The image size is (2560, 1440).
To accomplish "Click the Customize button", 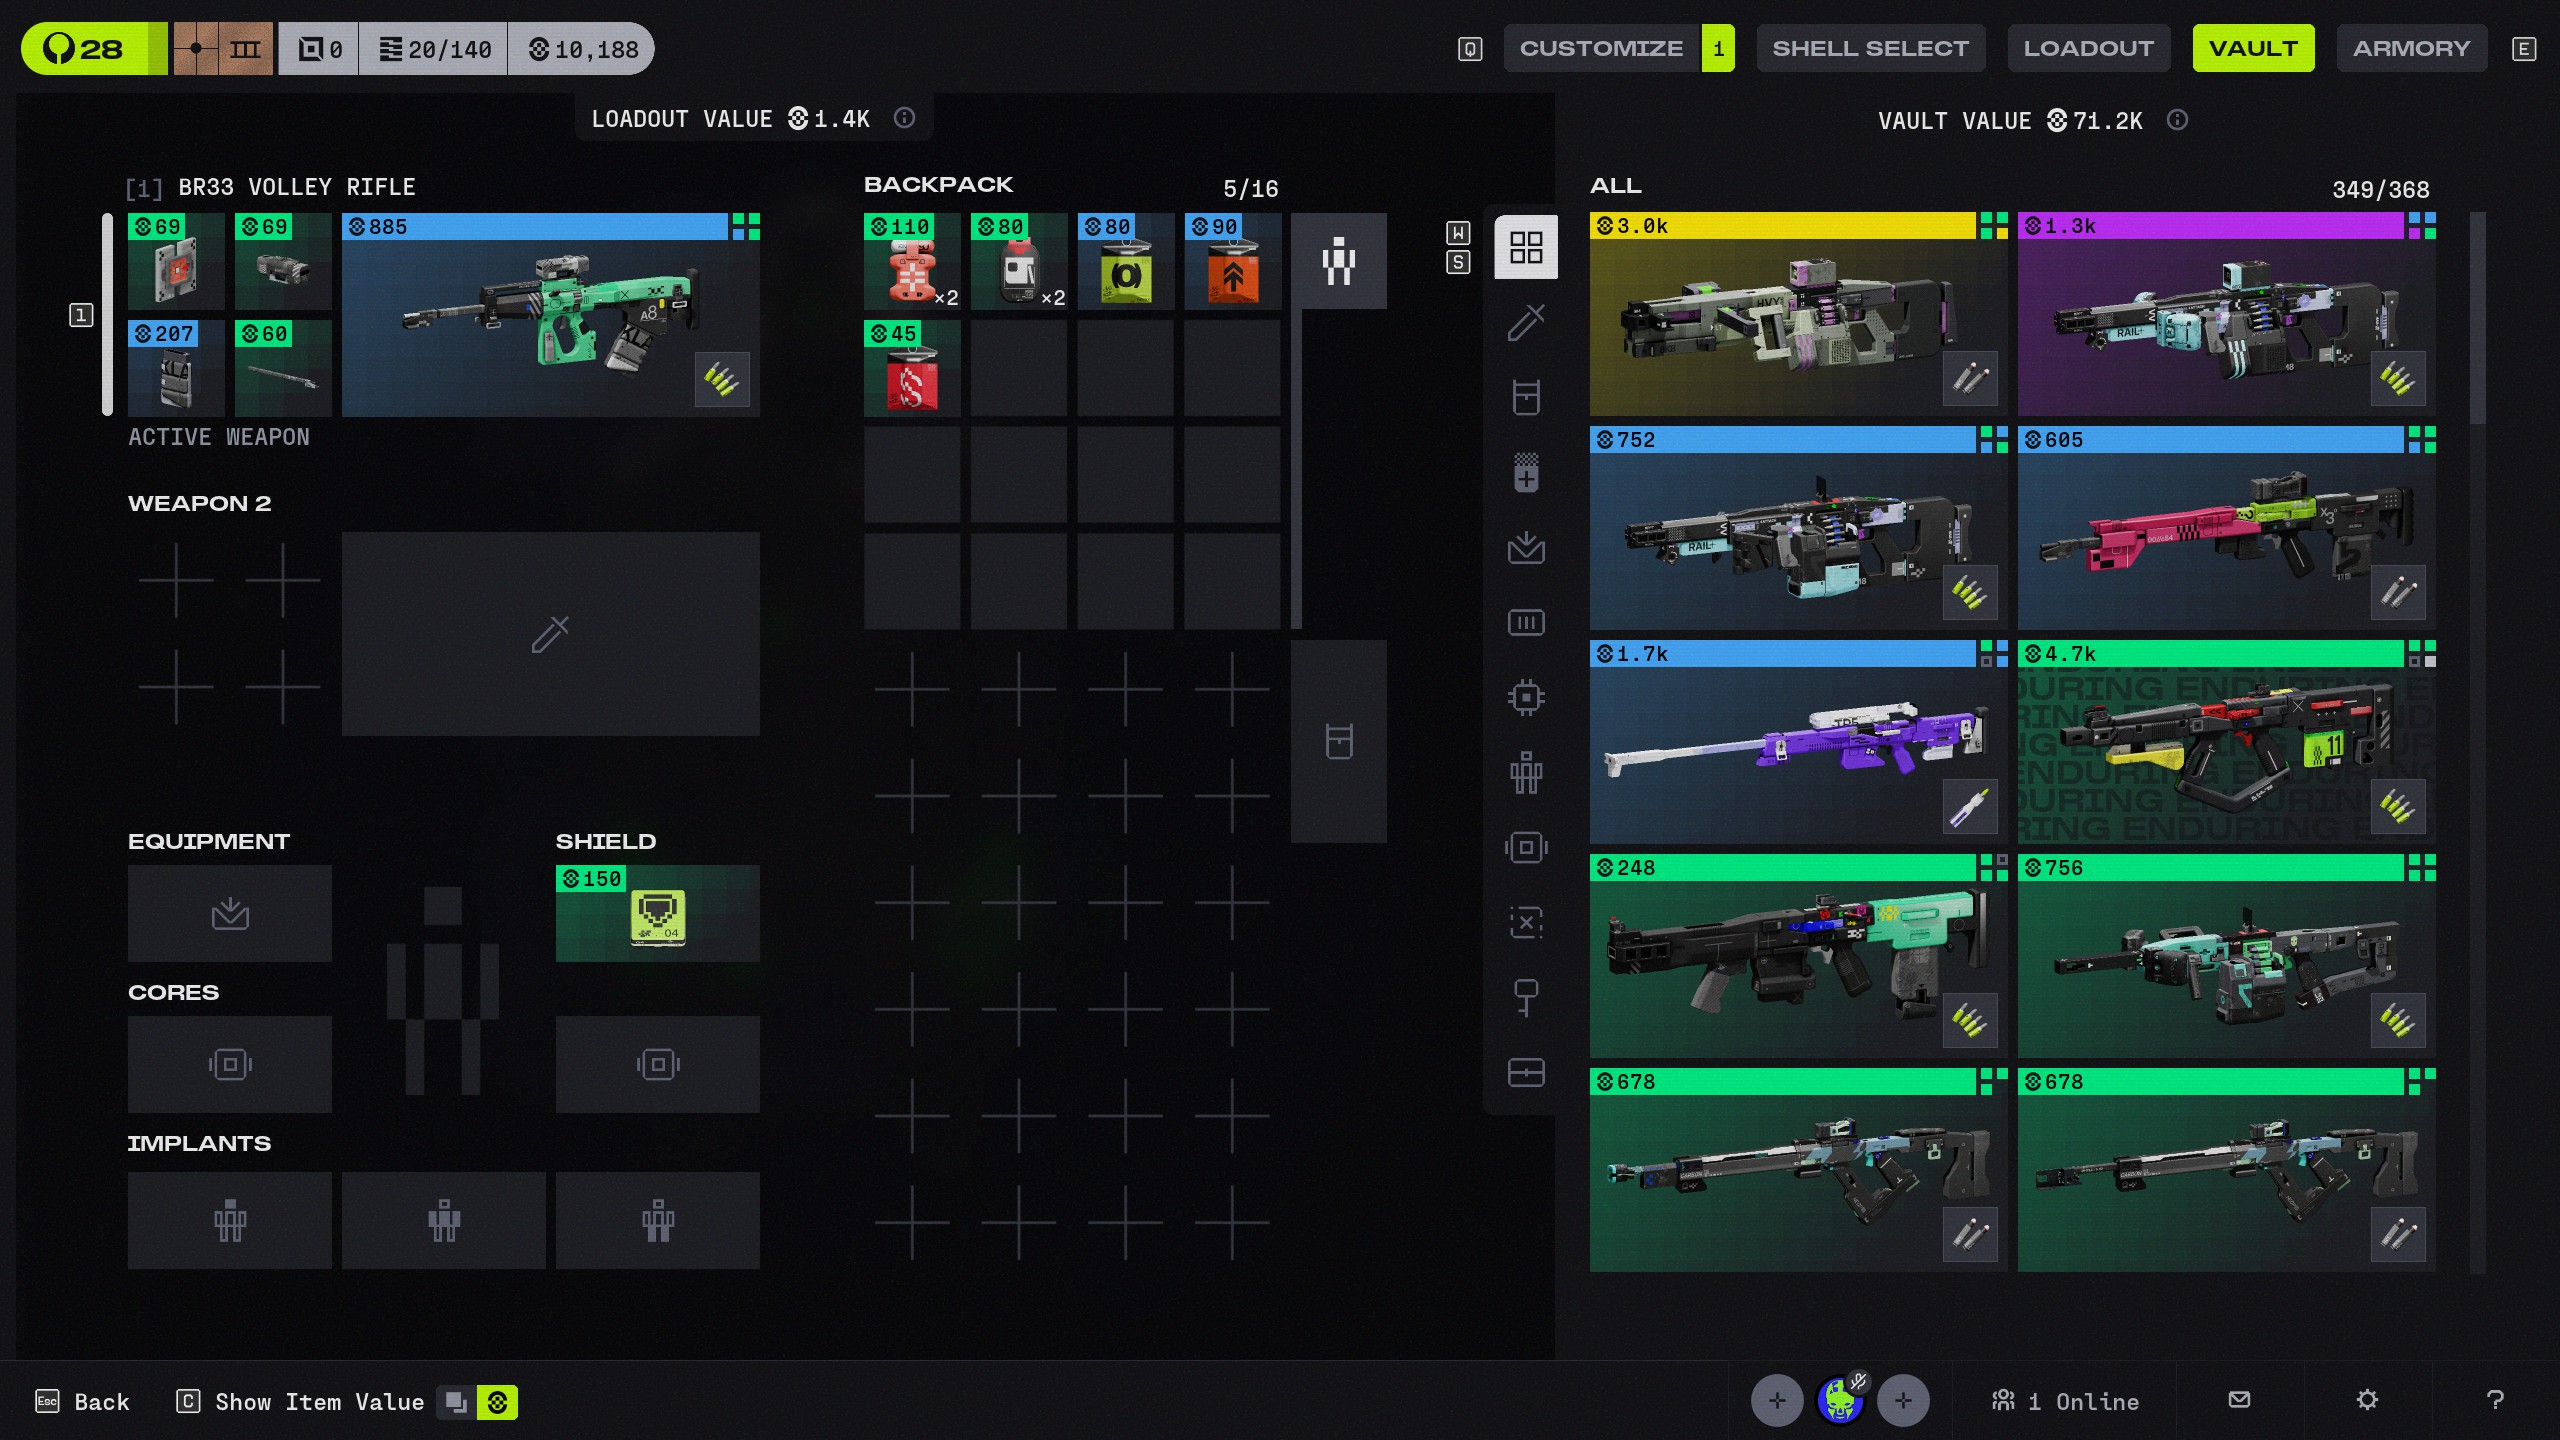I will 1601,48.
